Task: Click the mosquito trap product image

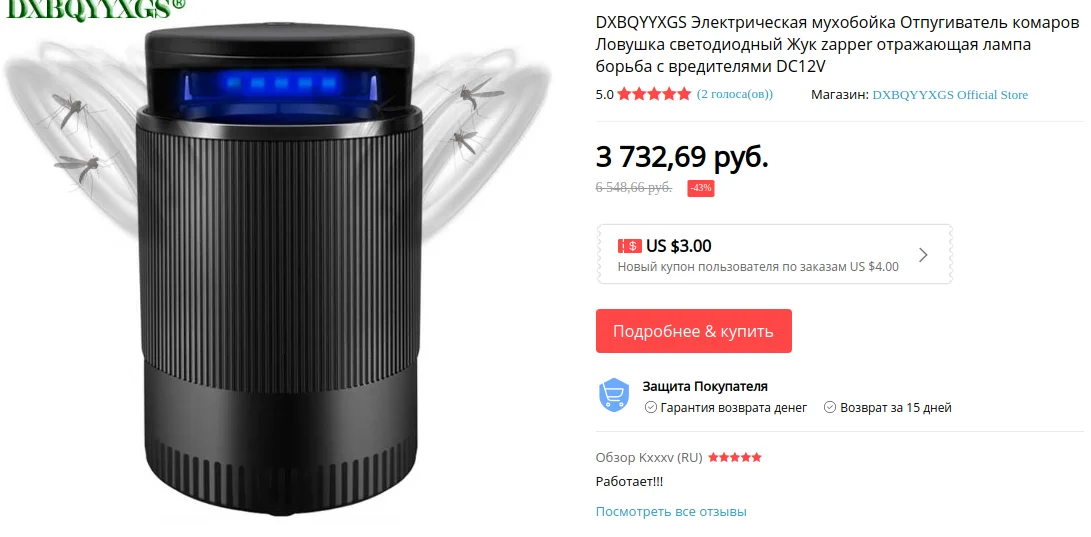Action: click(280, 271)
